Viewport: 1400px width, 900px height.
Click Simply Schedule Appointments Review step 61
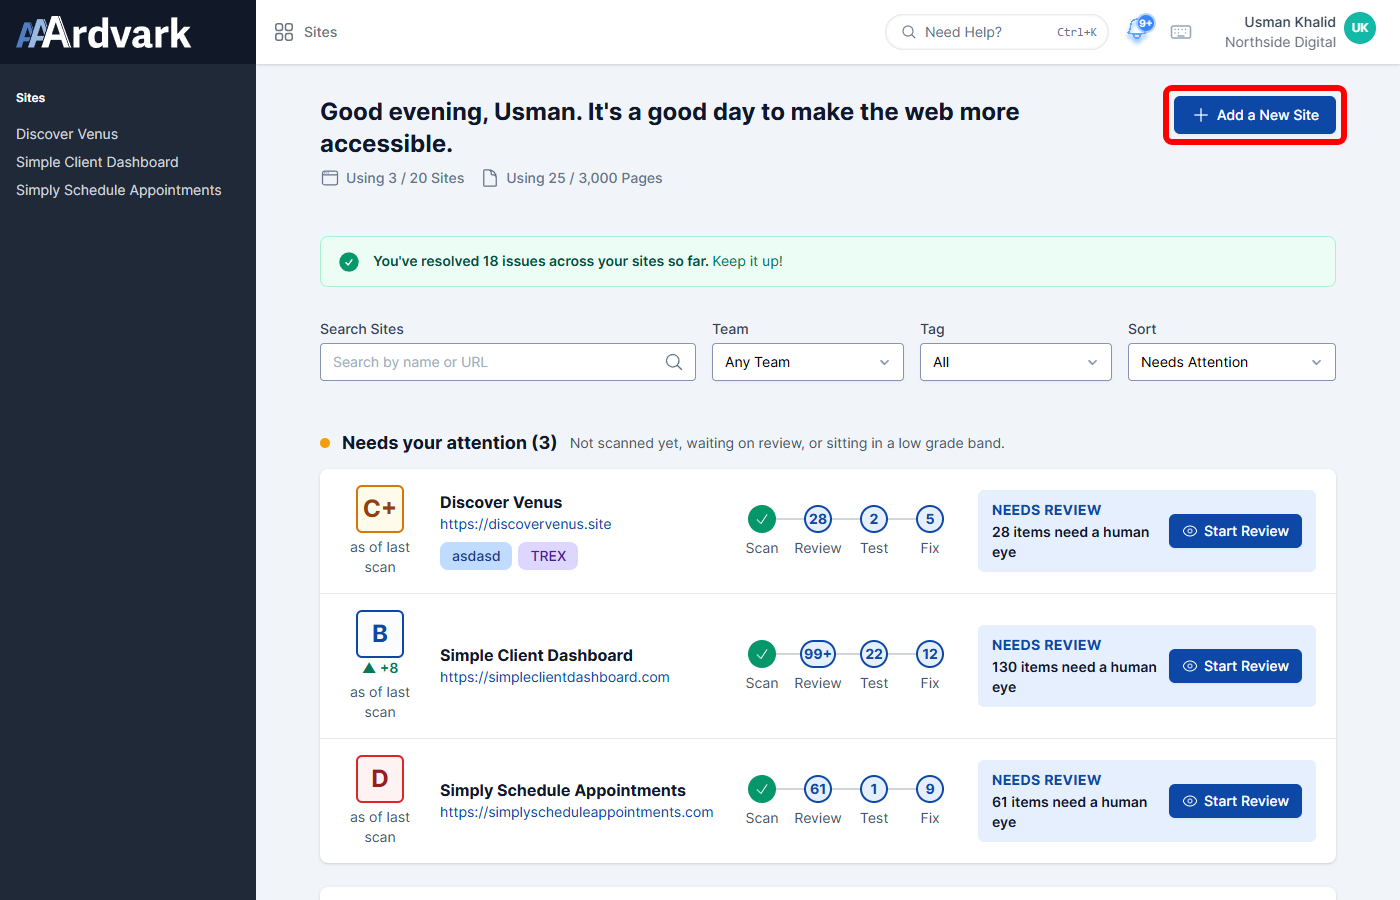(818, 789)
